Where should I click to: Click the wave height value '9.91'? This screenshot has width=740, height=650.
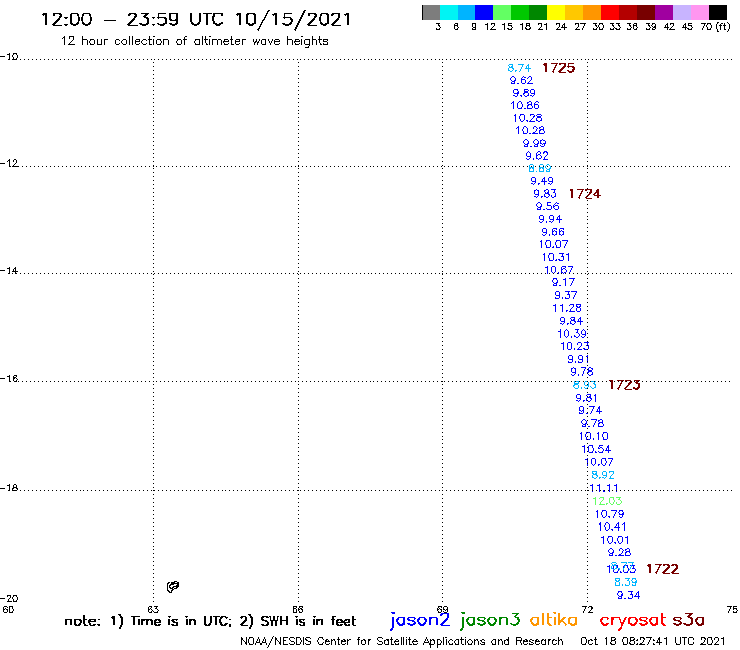(578, 359)
